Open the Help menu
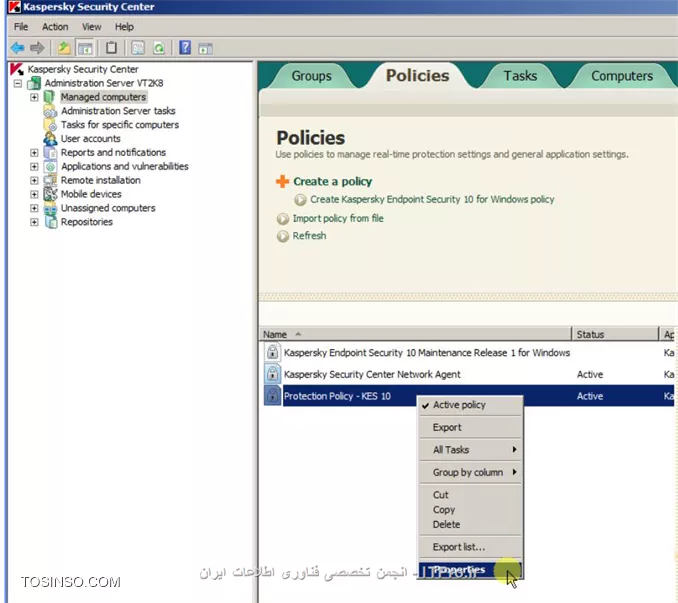 pyautogui.click(x=124, y=27)
